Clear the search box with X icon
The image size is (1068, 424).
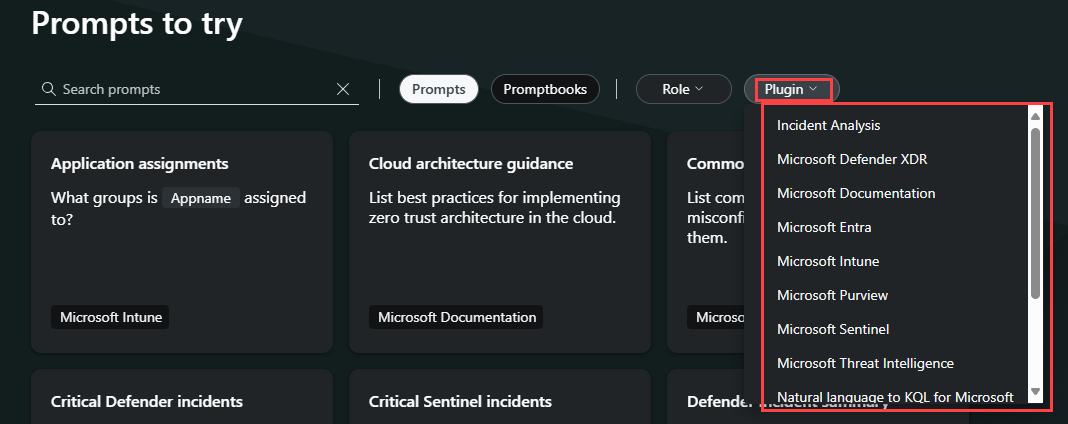pos(343,89)
